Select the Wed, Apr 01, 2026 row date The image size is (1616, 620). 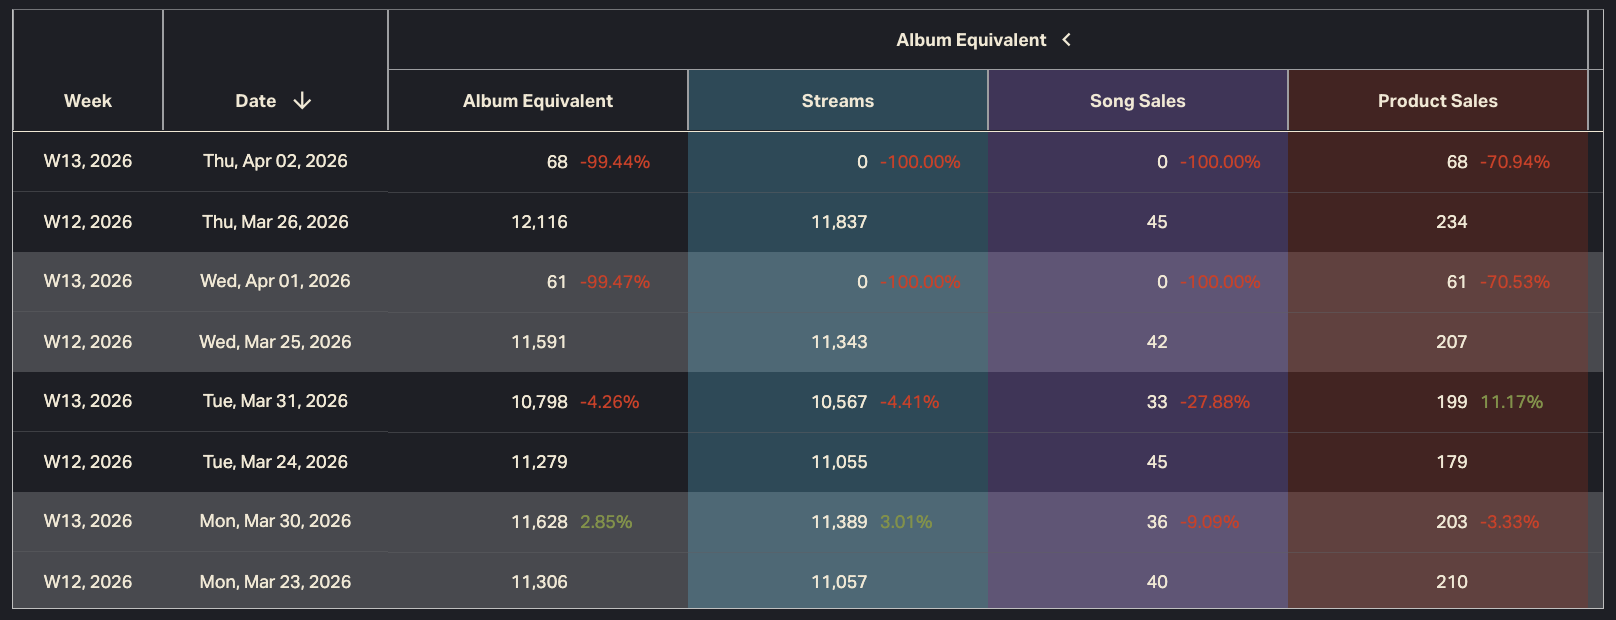click(275, 281)
